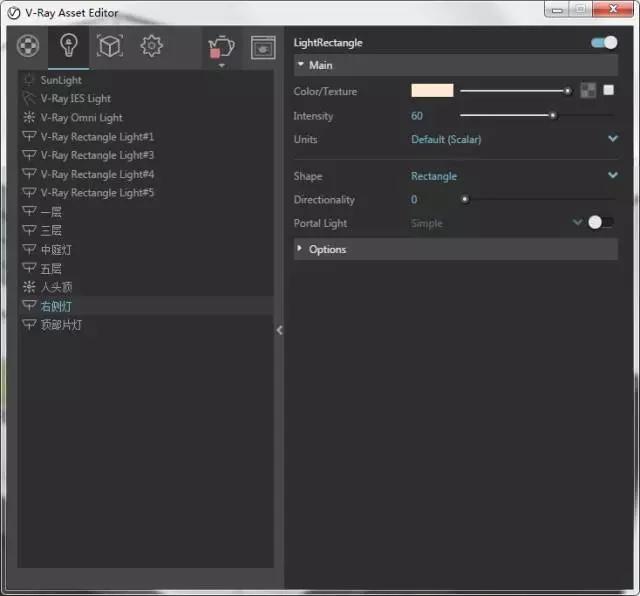Toggle the Portal Light switch
The width and height of the screenshot is (640, 596).
[601, 222]
